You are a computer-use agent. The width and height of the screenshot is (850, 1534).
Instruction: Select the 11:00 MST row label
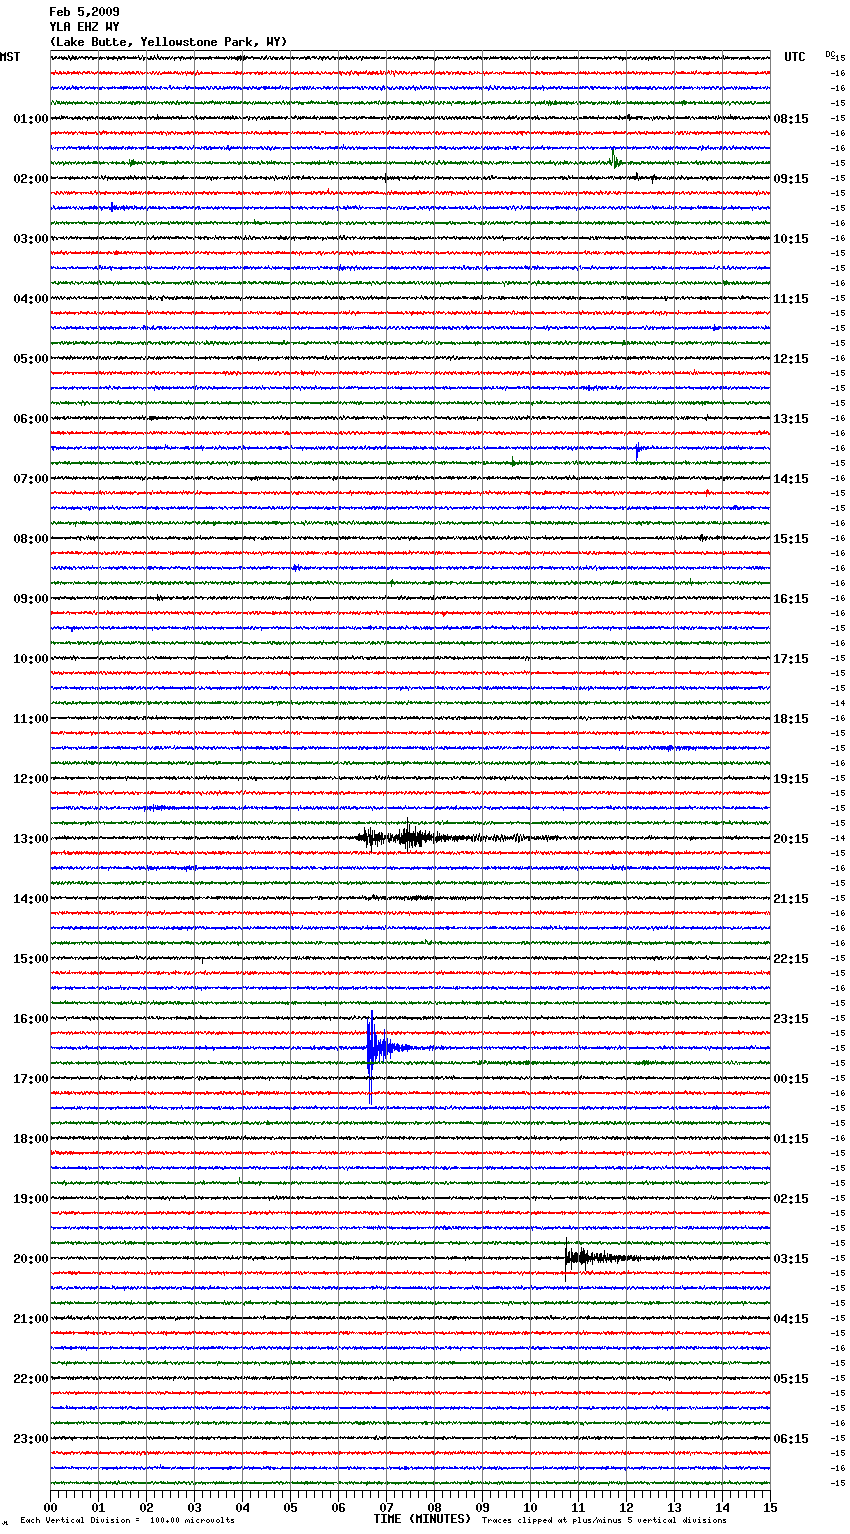[30, 719]
